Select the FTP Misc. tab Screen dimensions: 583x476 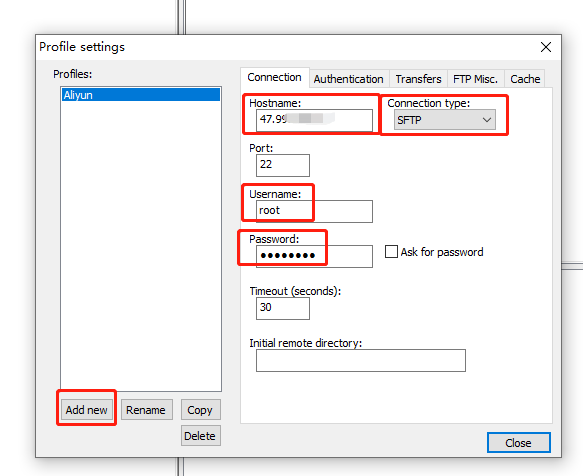476,79
